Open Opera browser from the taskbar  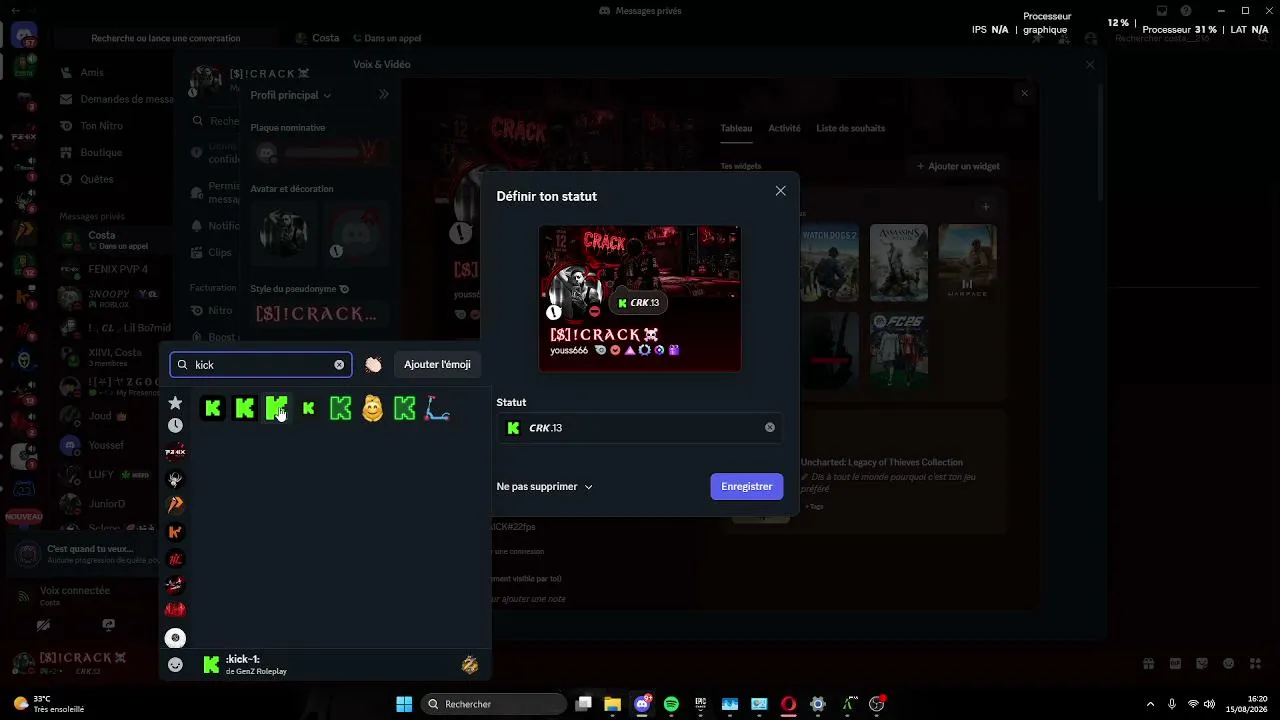tap(788, 704)
